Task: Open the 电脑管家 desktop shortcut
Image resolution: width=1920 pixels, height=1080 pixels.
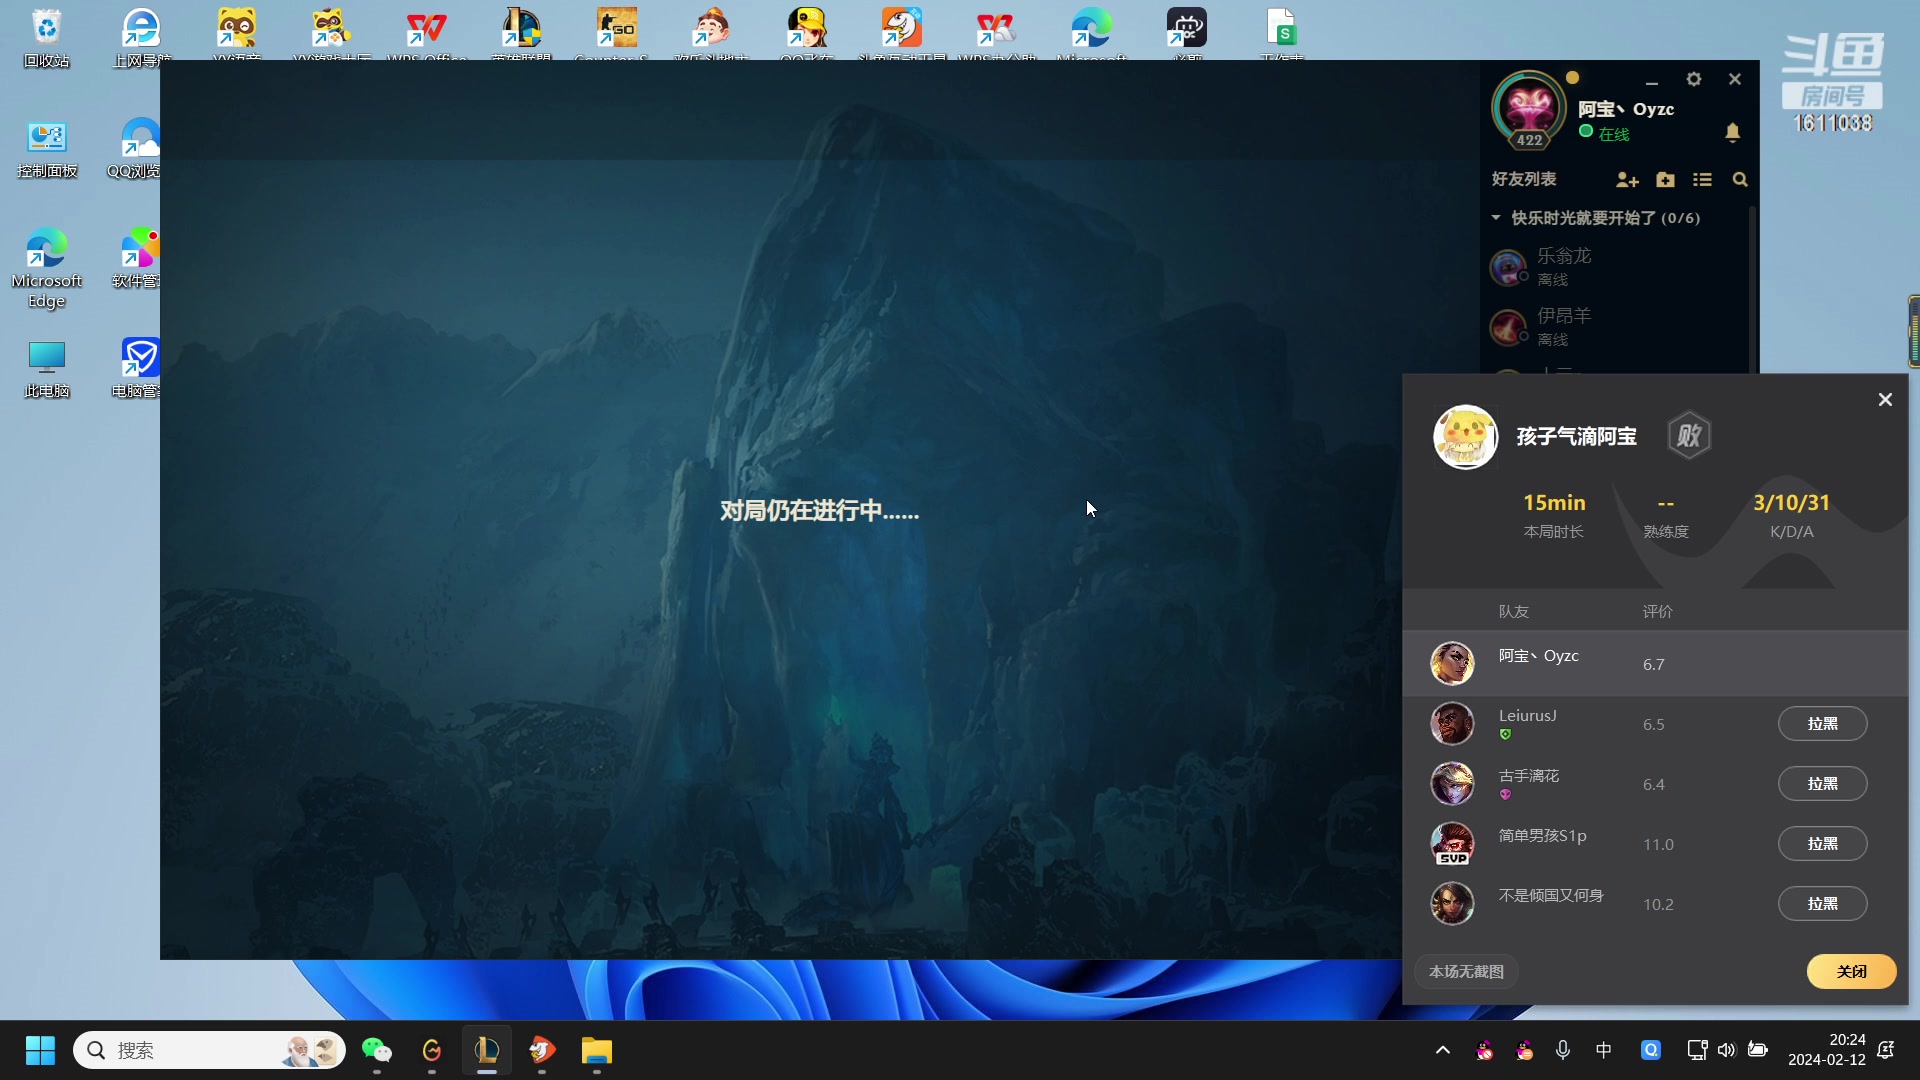Action: click(138, 368)
